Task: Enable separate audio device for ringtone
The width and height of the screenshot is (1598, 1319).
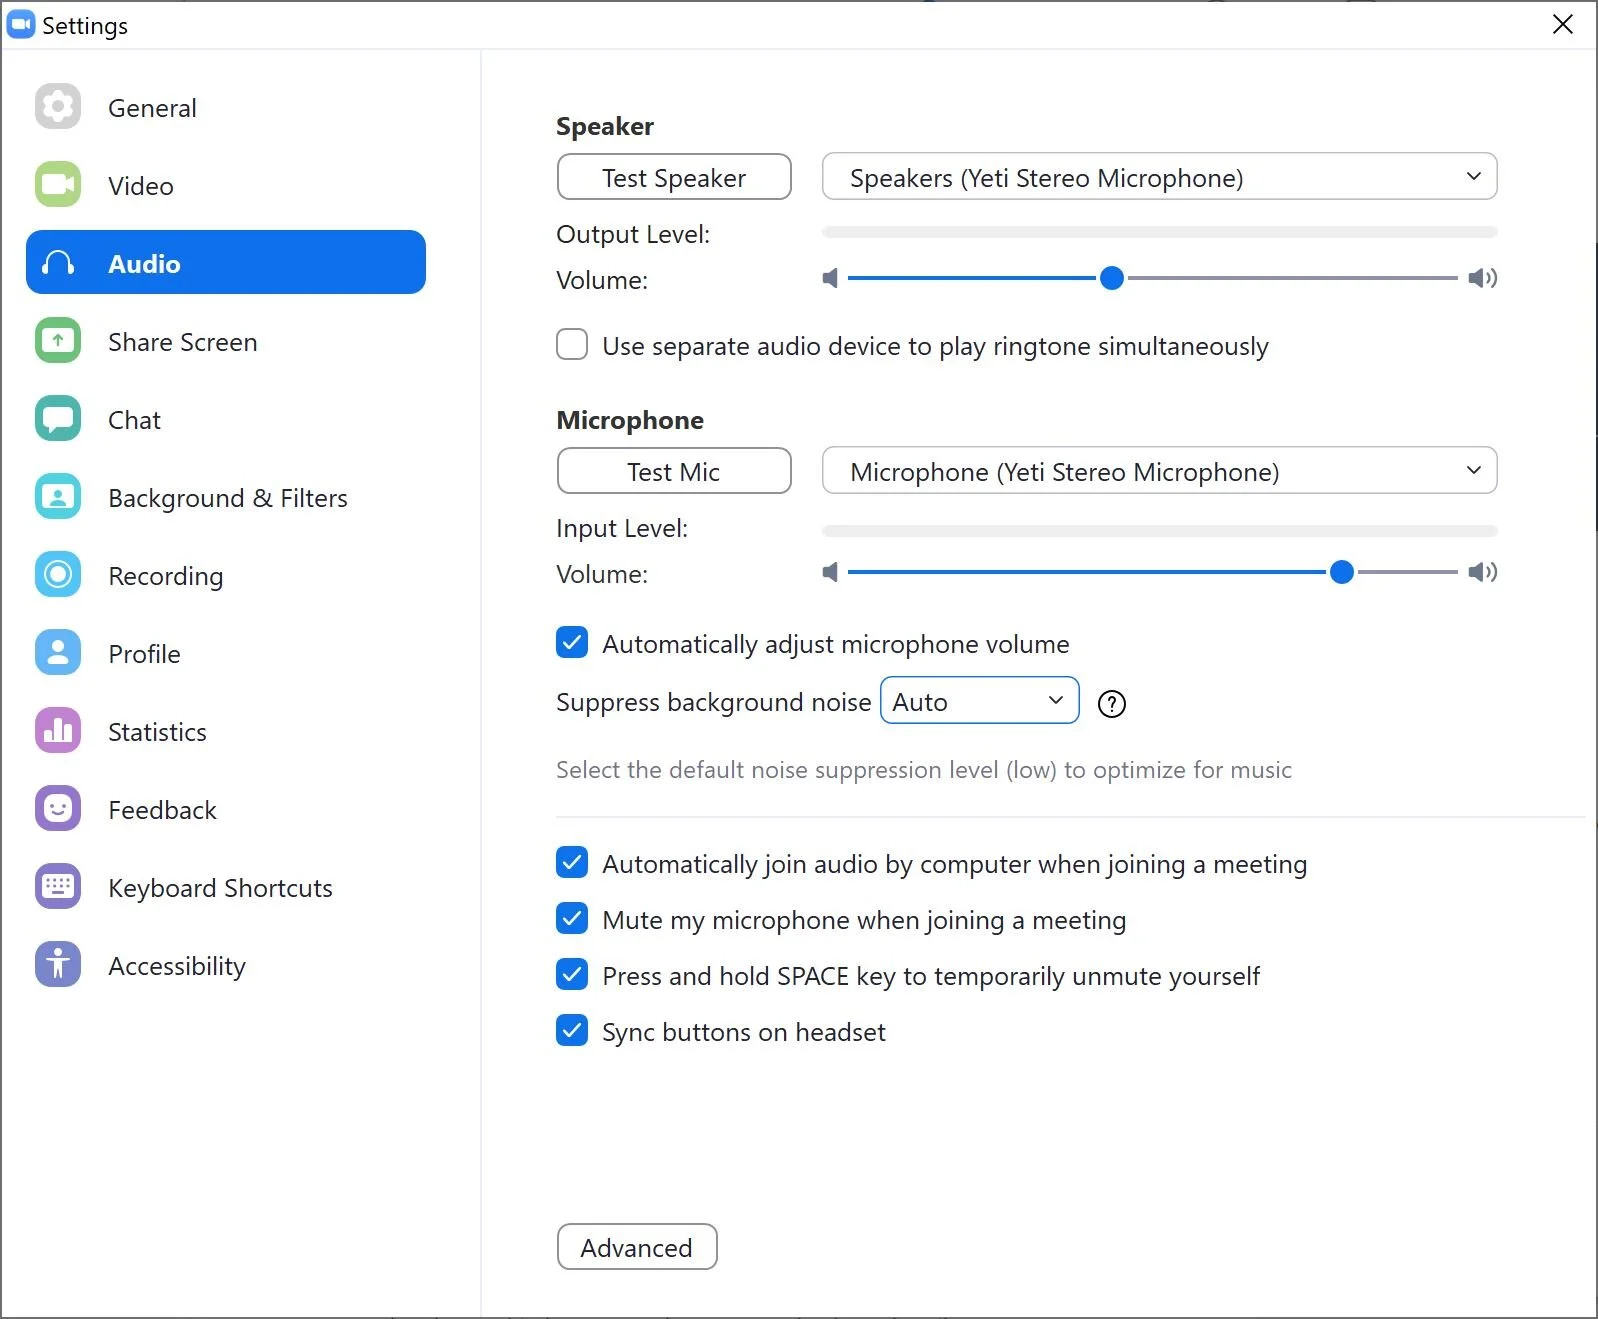Action: click(572, 344)
